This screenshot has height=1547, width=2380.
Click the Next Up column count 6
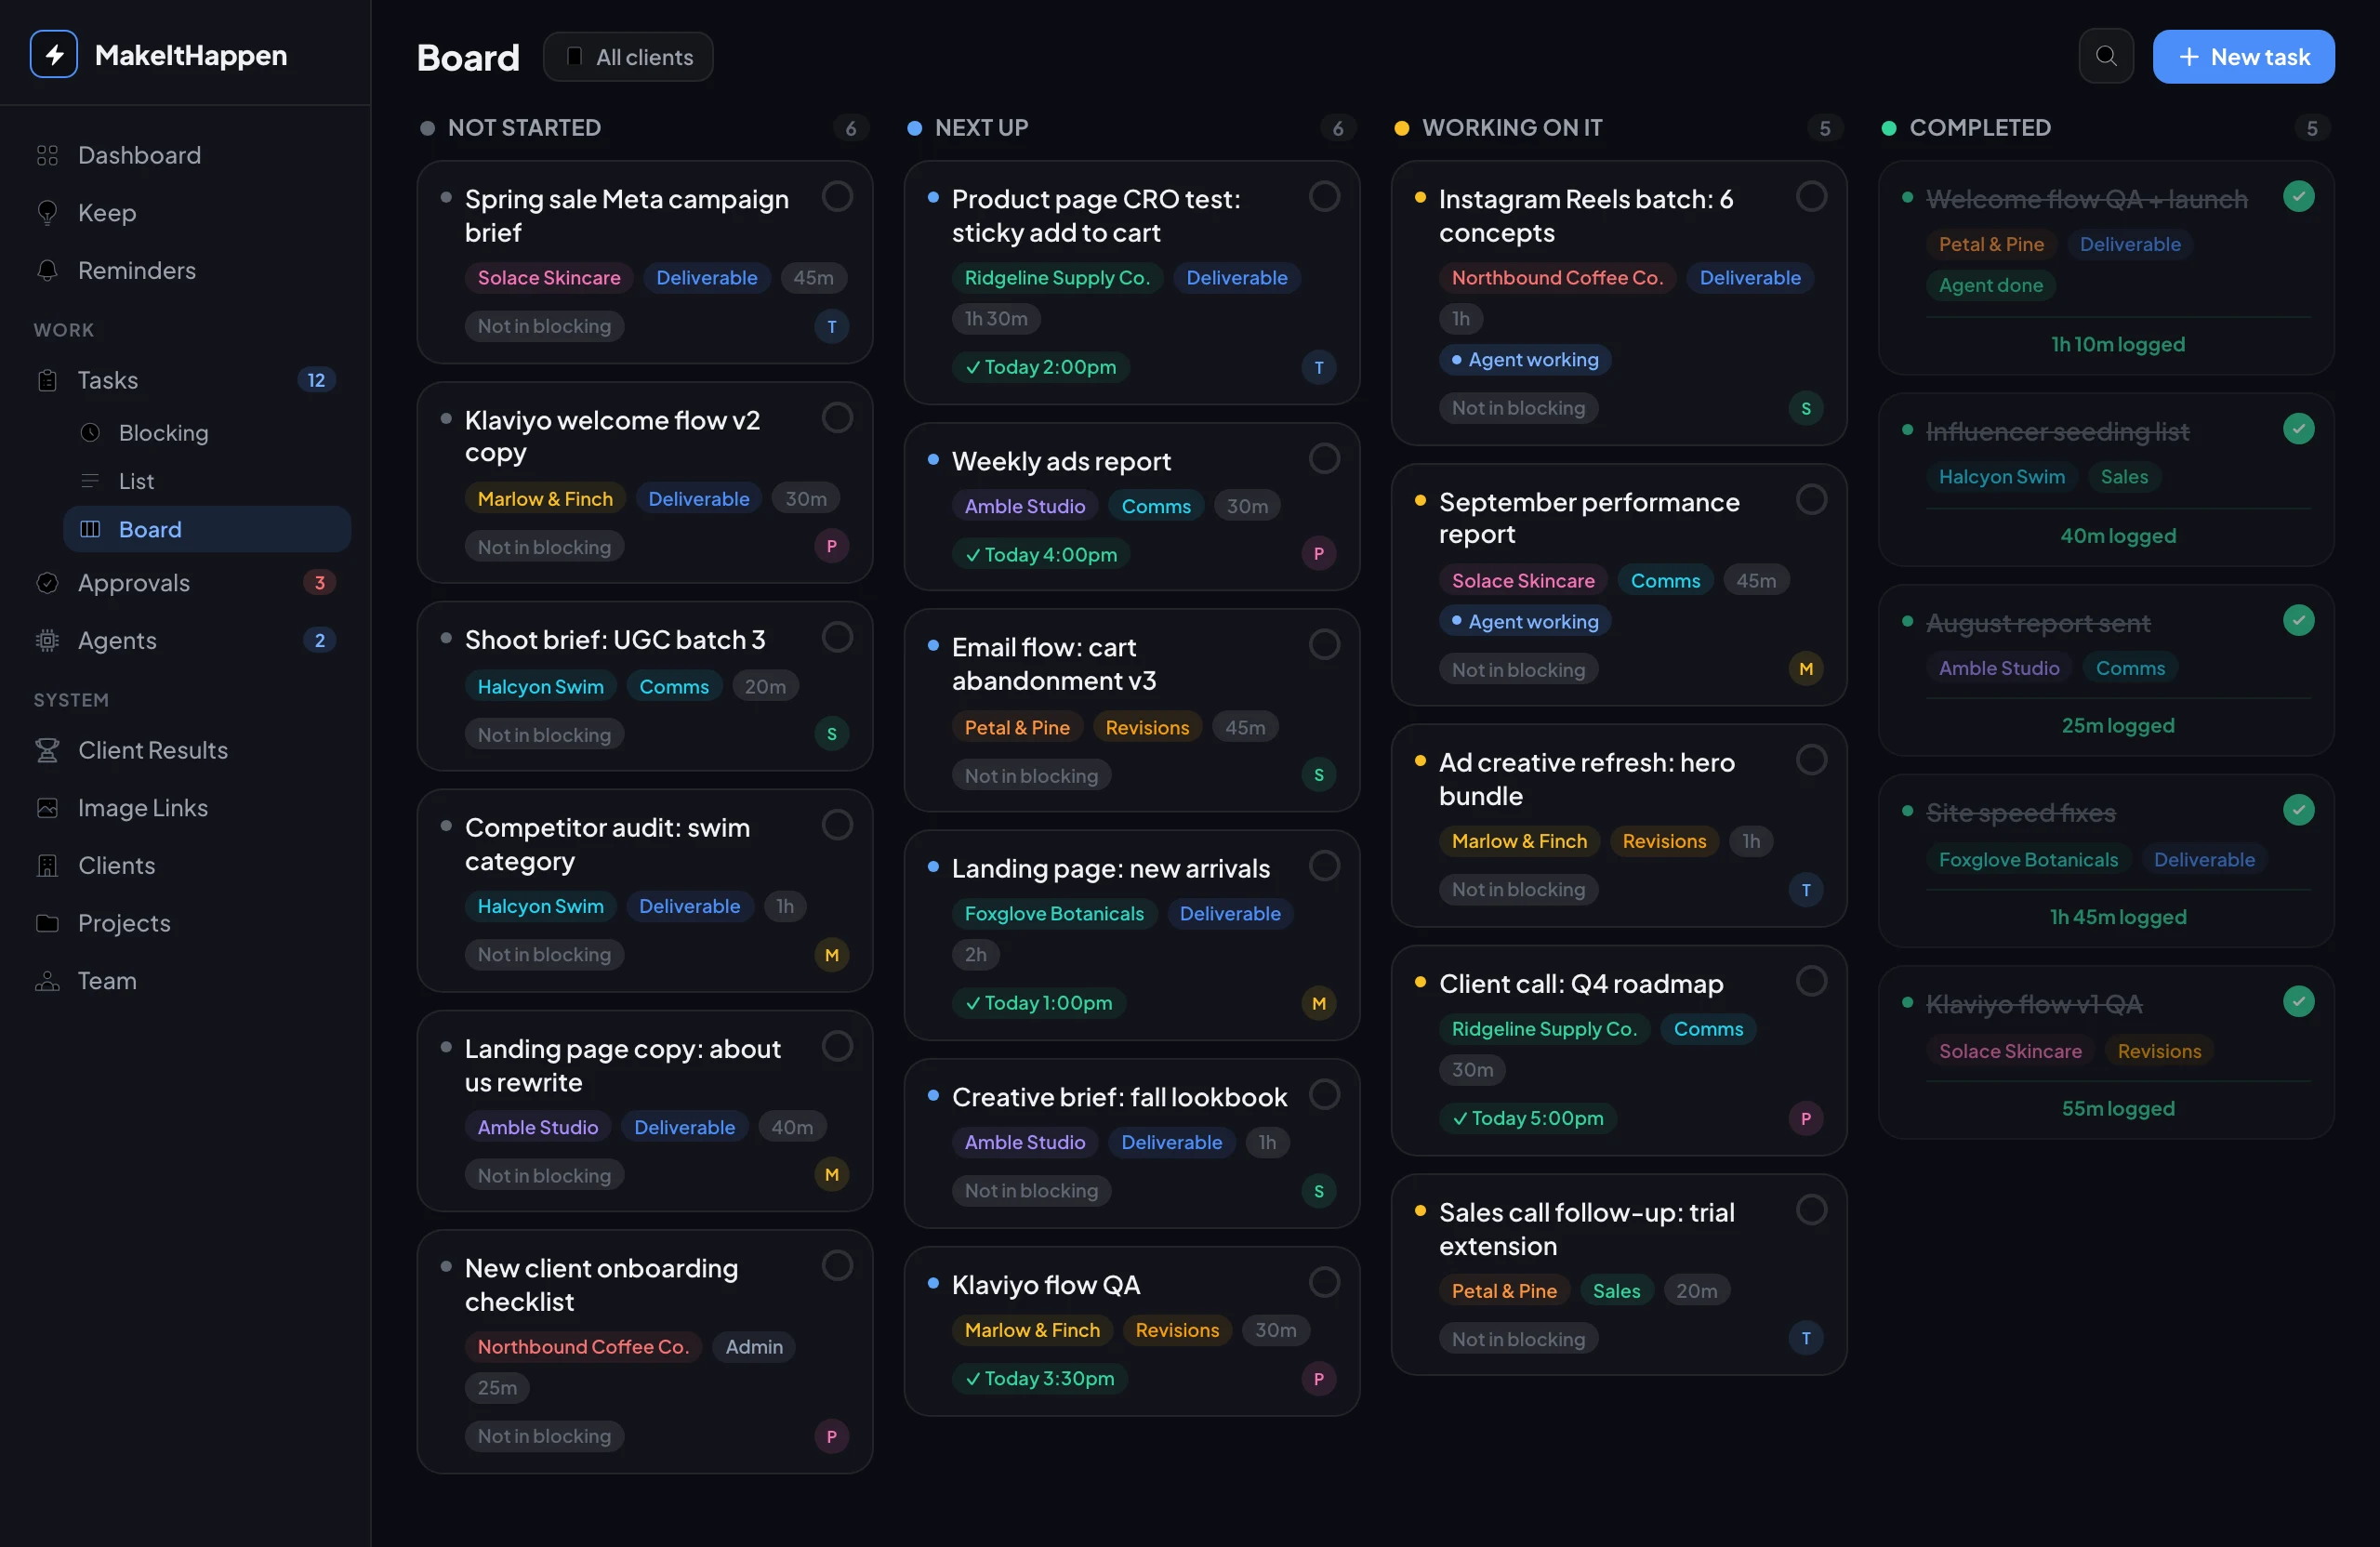1337,128
